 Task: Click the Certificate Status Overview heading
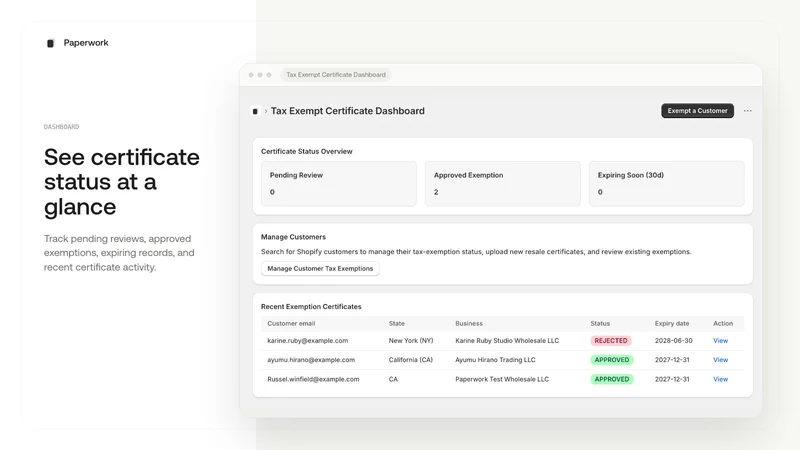click(307, 152)
